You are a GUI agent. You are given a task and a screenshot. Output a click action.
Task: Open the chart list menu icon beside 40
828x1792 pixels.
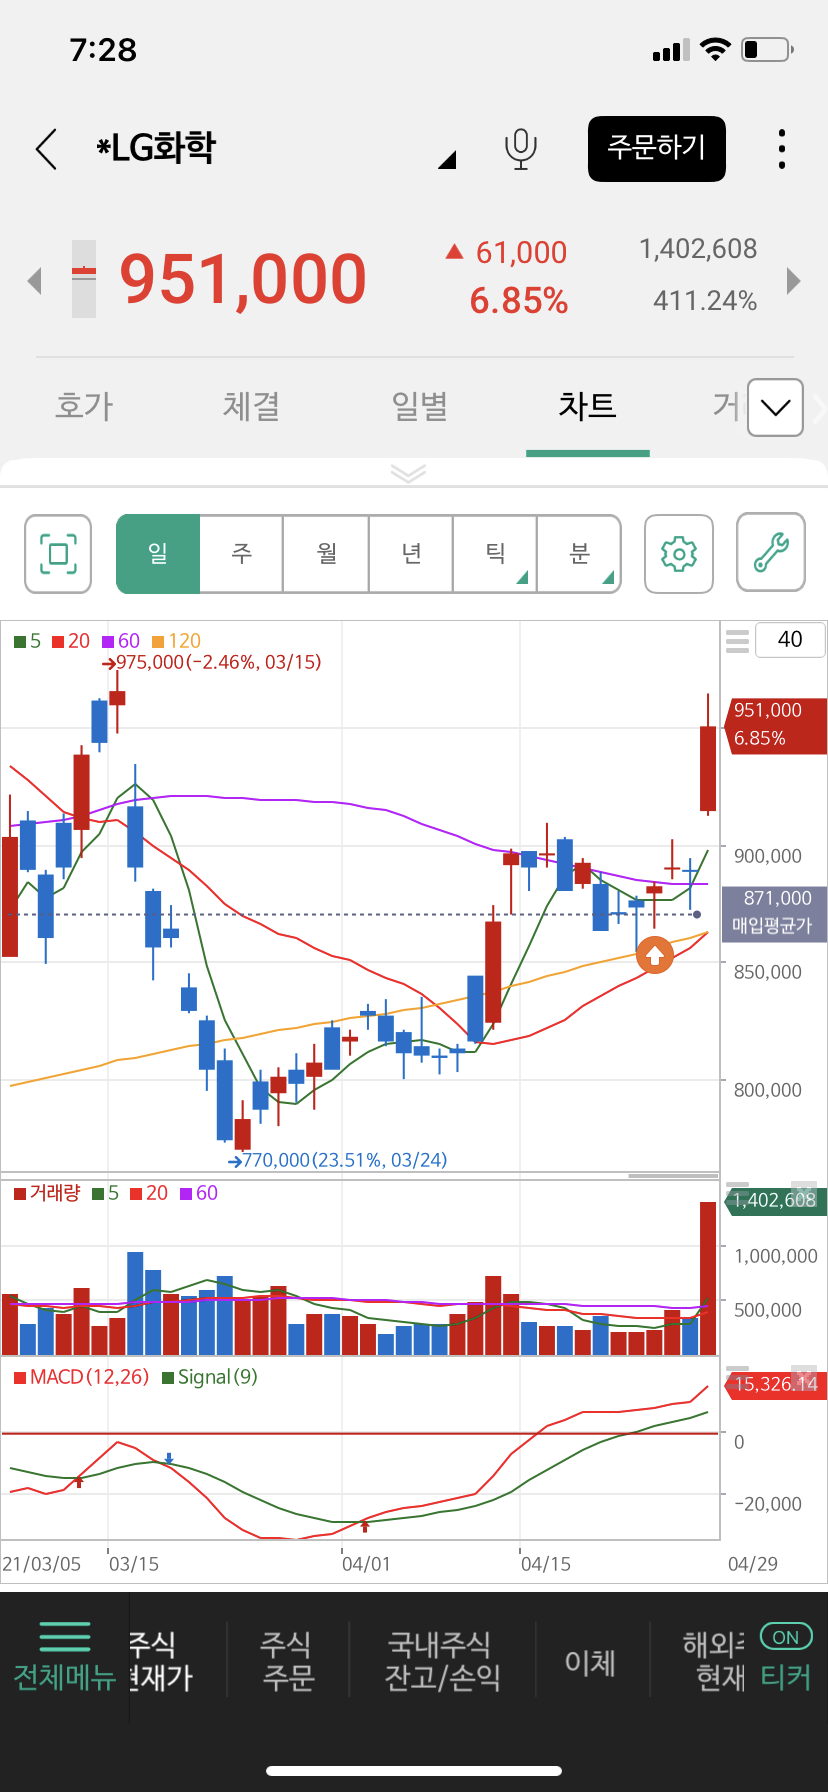737,641
